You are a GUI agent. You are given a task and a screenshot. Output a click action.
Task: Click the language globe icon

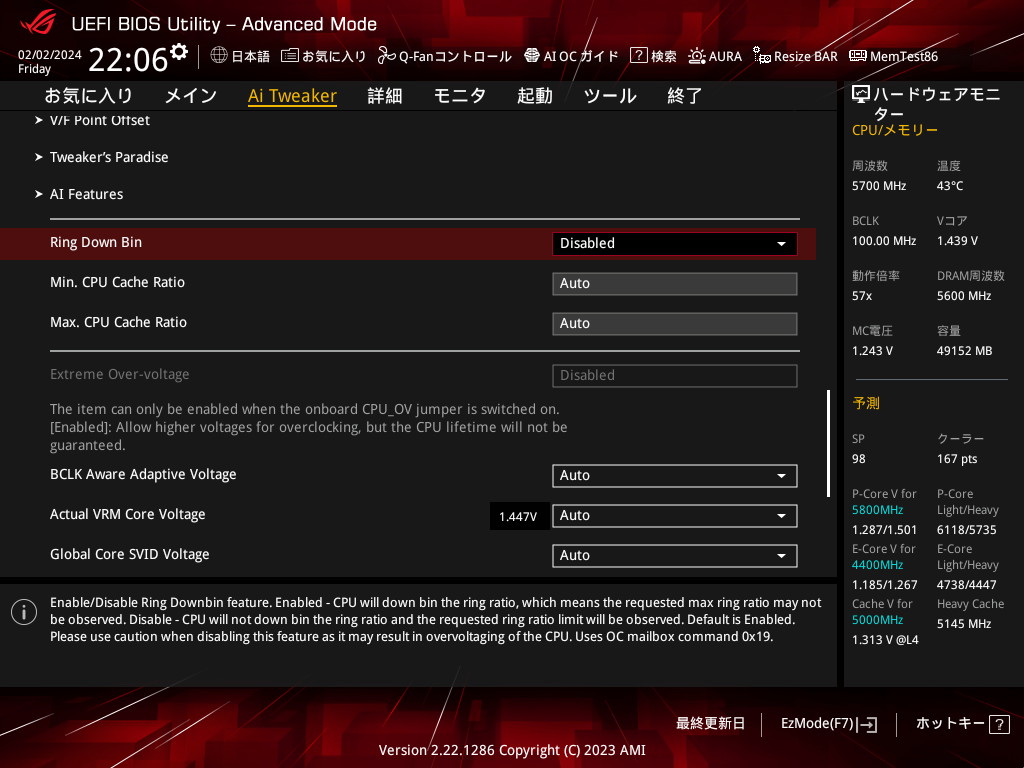(x=219, y=55)
